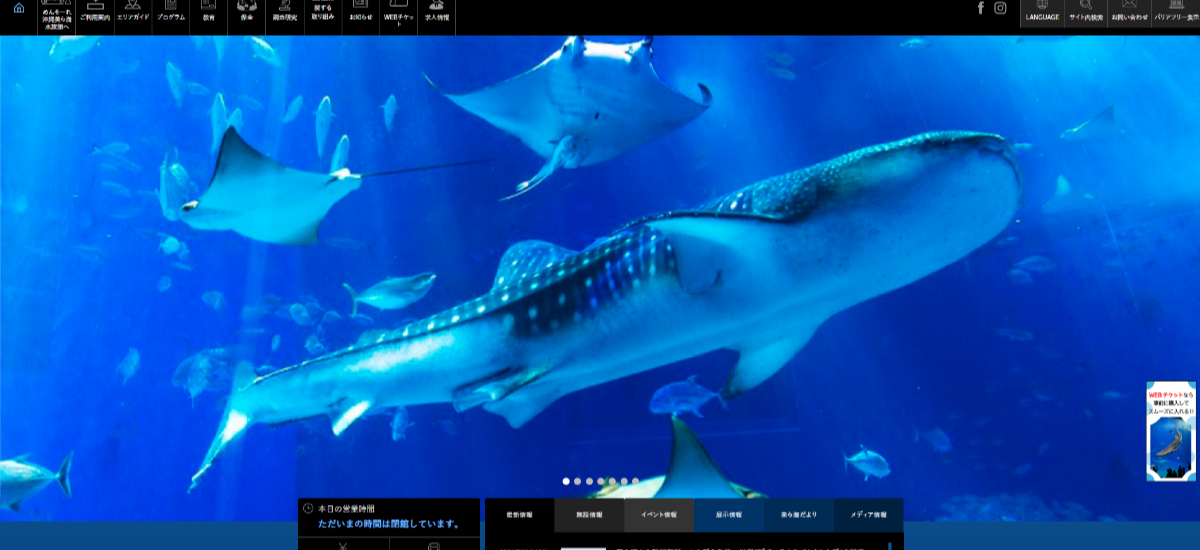This screenshot has width=1200, height=550.
Task: Click the home icon in top navigation
Action: pyautogui.click(x=19, y=8)
